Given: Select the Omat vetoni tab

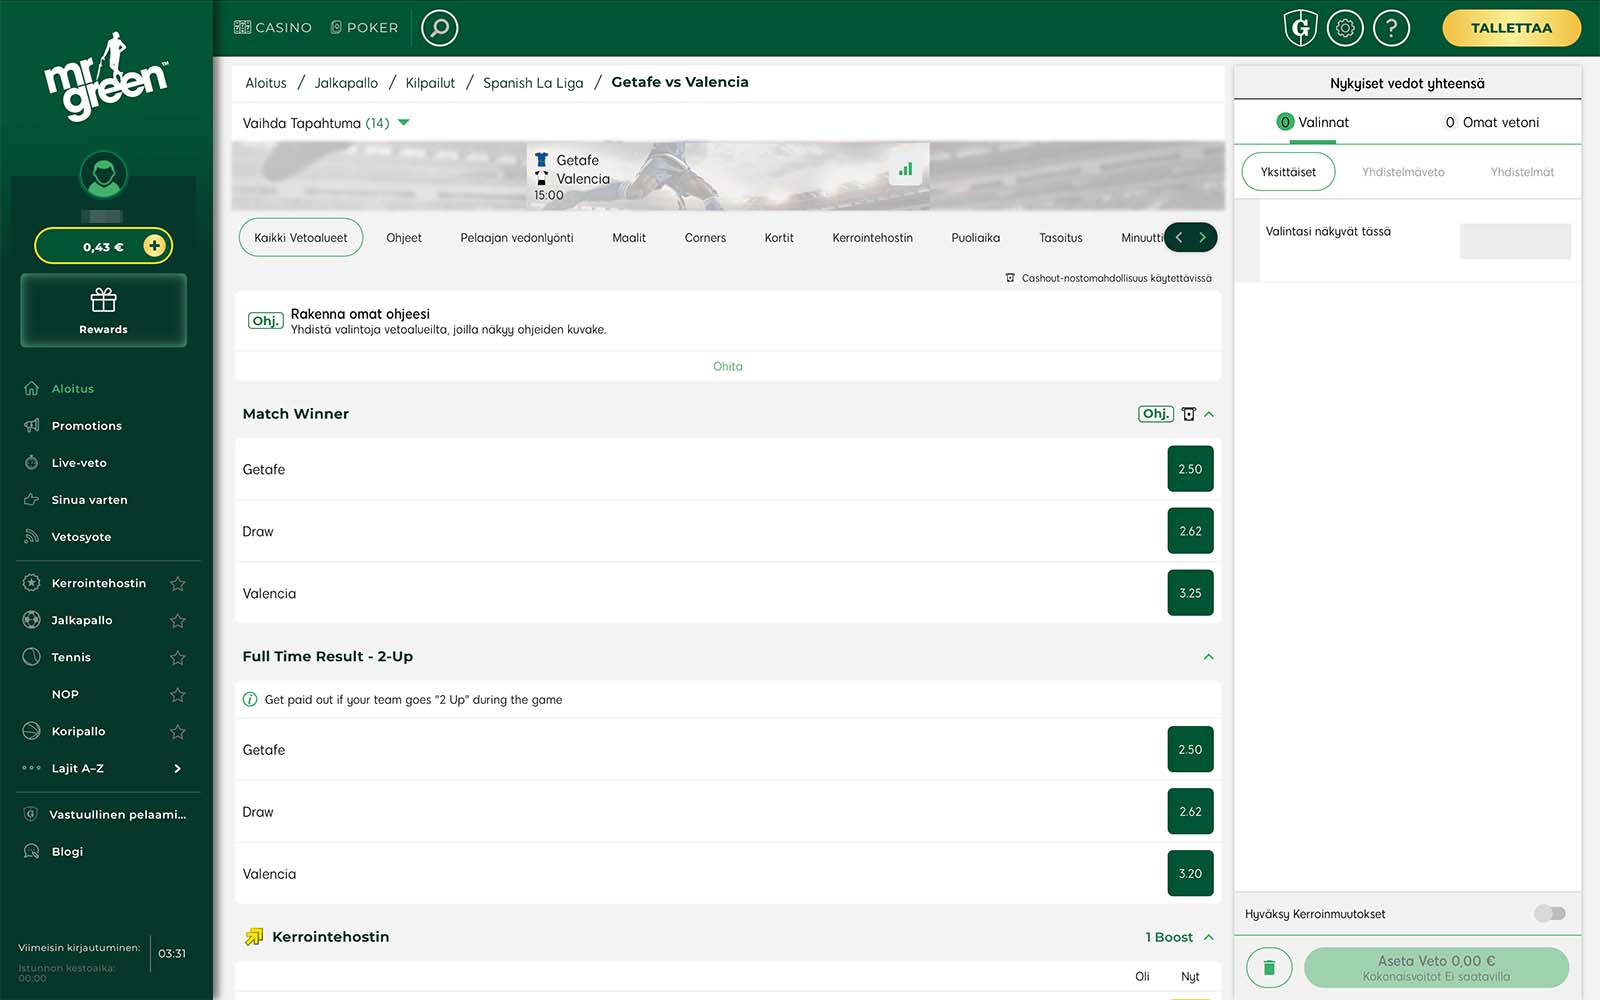Looking at the screenshot, I should [x=1492, y=122].
